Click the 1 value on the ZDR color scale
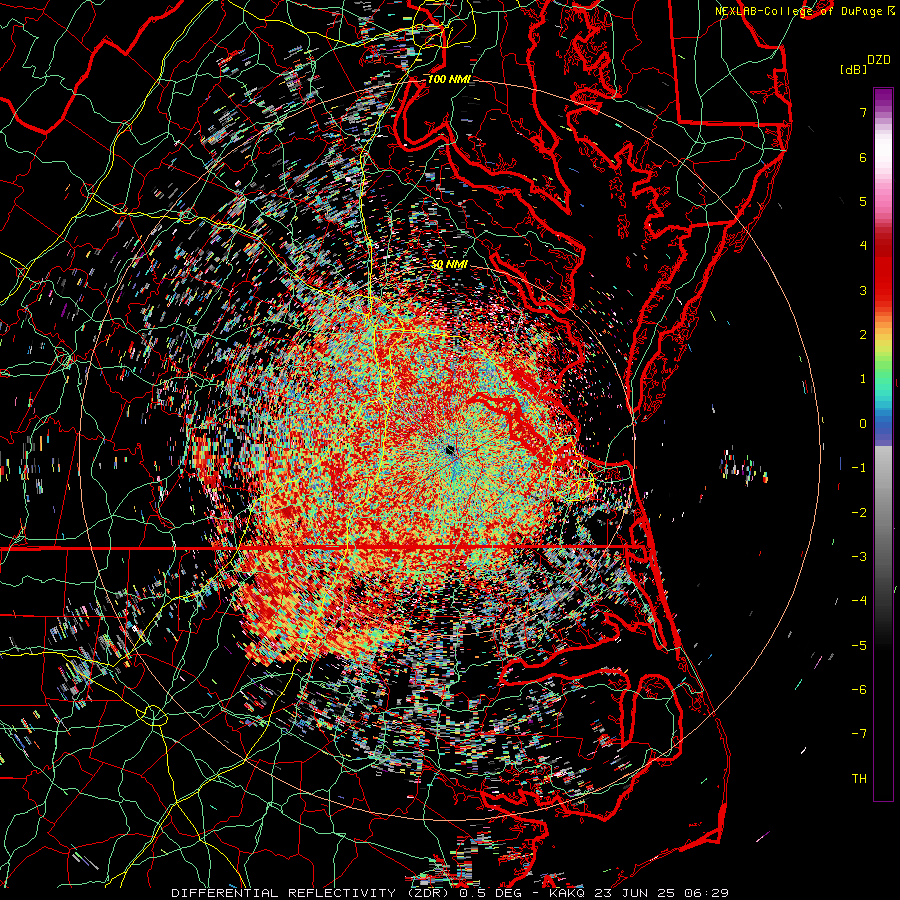Viewport: 900px width, 900px height. pos(863,379)
